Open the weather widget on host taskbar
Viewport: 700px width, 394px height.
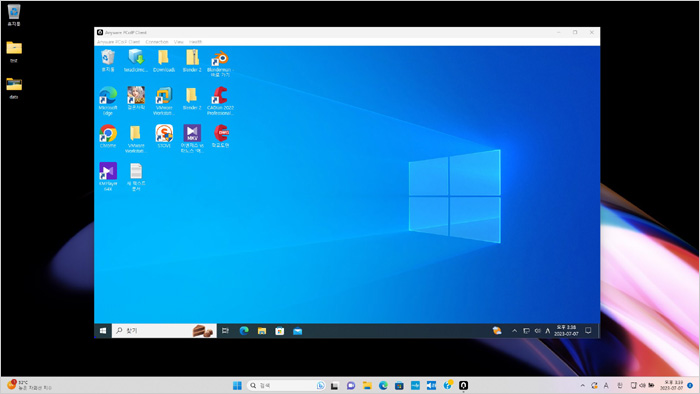[x=29, y=385]
